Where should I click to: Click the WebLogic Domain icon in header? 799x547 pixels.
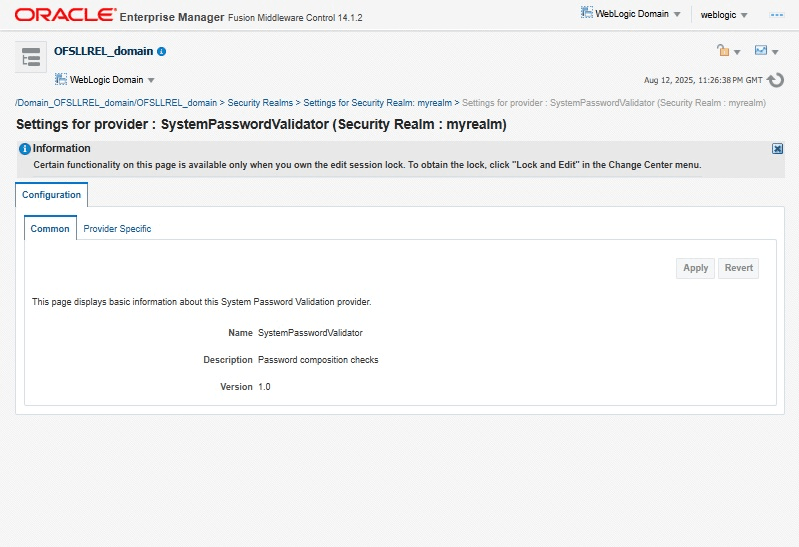tap(587, 13)
